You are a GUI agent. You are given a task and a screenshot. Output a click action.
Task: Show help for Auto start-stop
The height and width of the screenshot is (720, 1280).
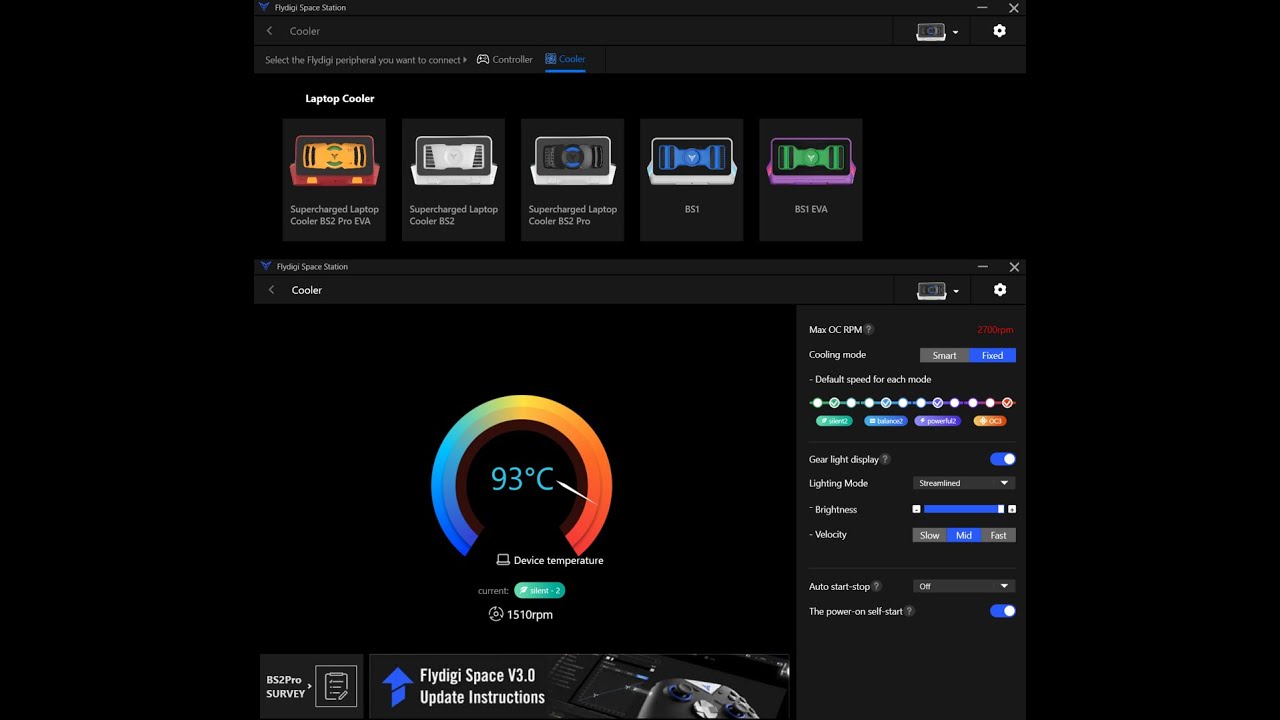click(877, 586)
